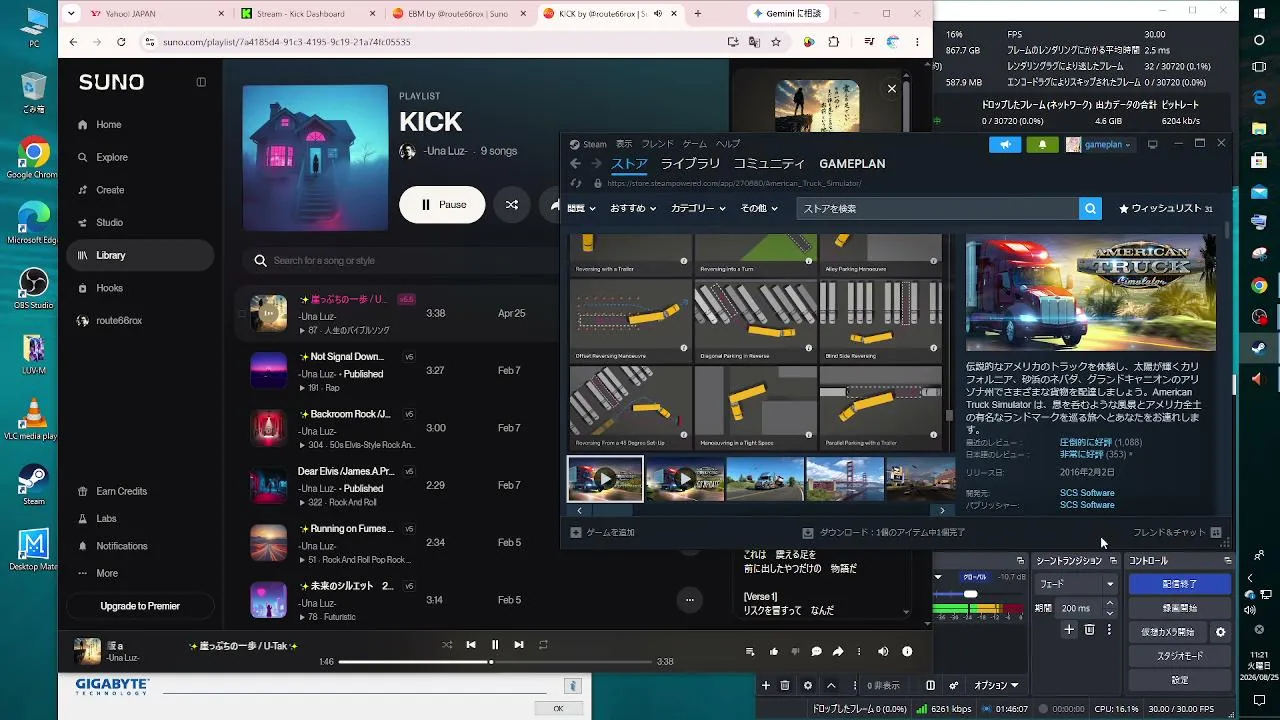The image size is (1280, 720).
Task: Share the currently playing song
Action: tap(838, 652)
